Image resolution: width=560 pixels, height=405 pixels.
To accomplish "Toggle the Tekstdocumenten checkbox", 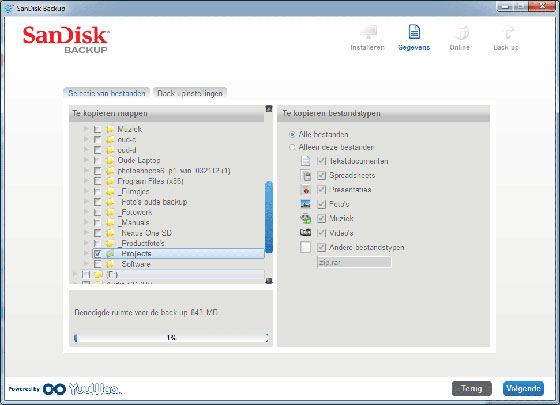I will [321, 161].
